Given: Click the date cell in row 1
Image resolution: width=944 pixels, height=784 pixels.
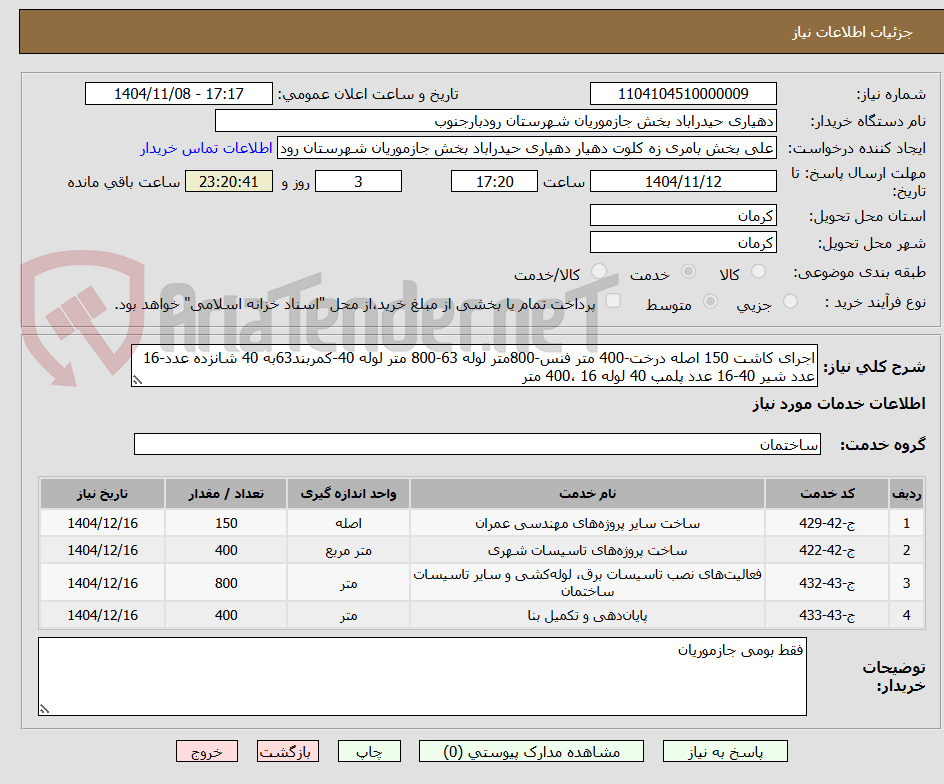Looking at the screenshot, I should [102, 523].
